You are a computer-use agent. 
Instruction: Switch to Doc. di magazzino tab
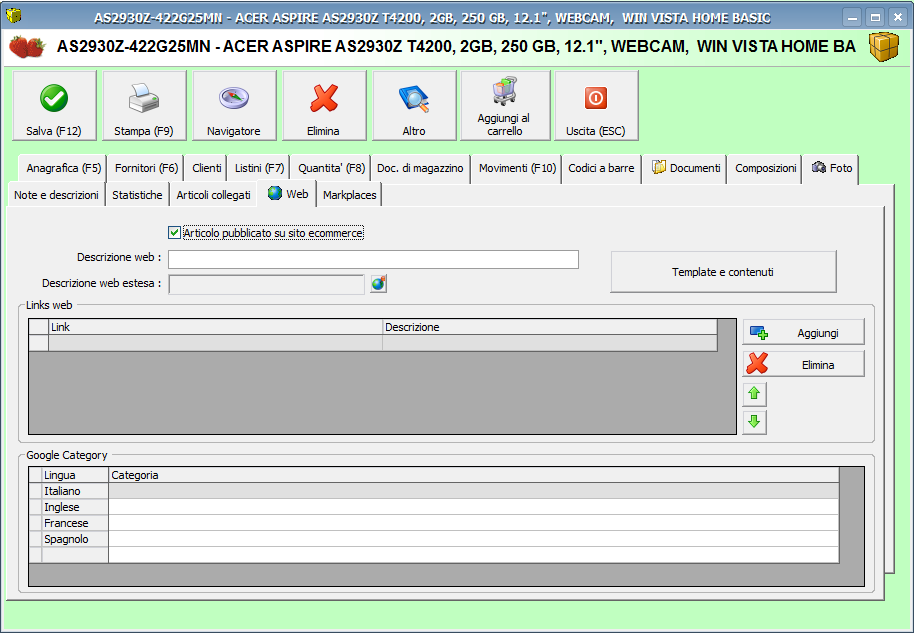point(420,168)
